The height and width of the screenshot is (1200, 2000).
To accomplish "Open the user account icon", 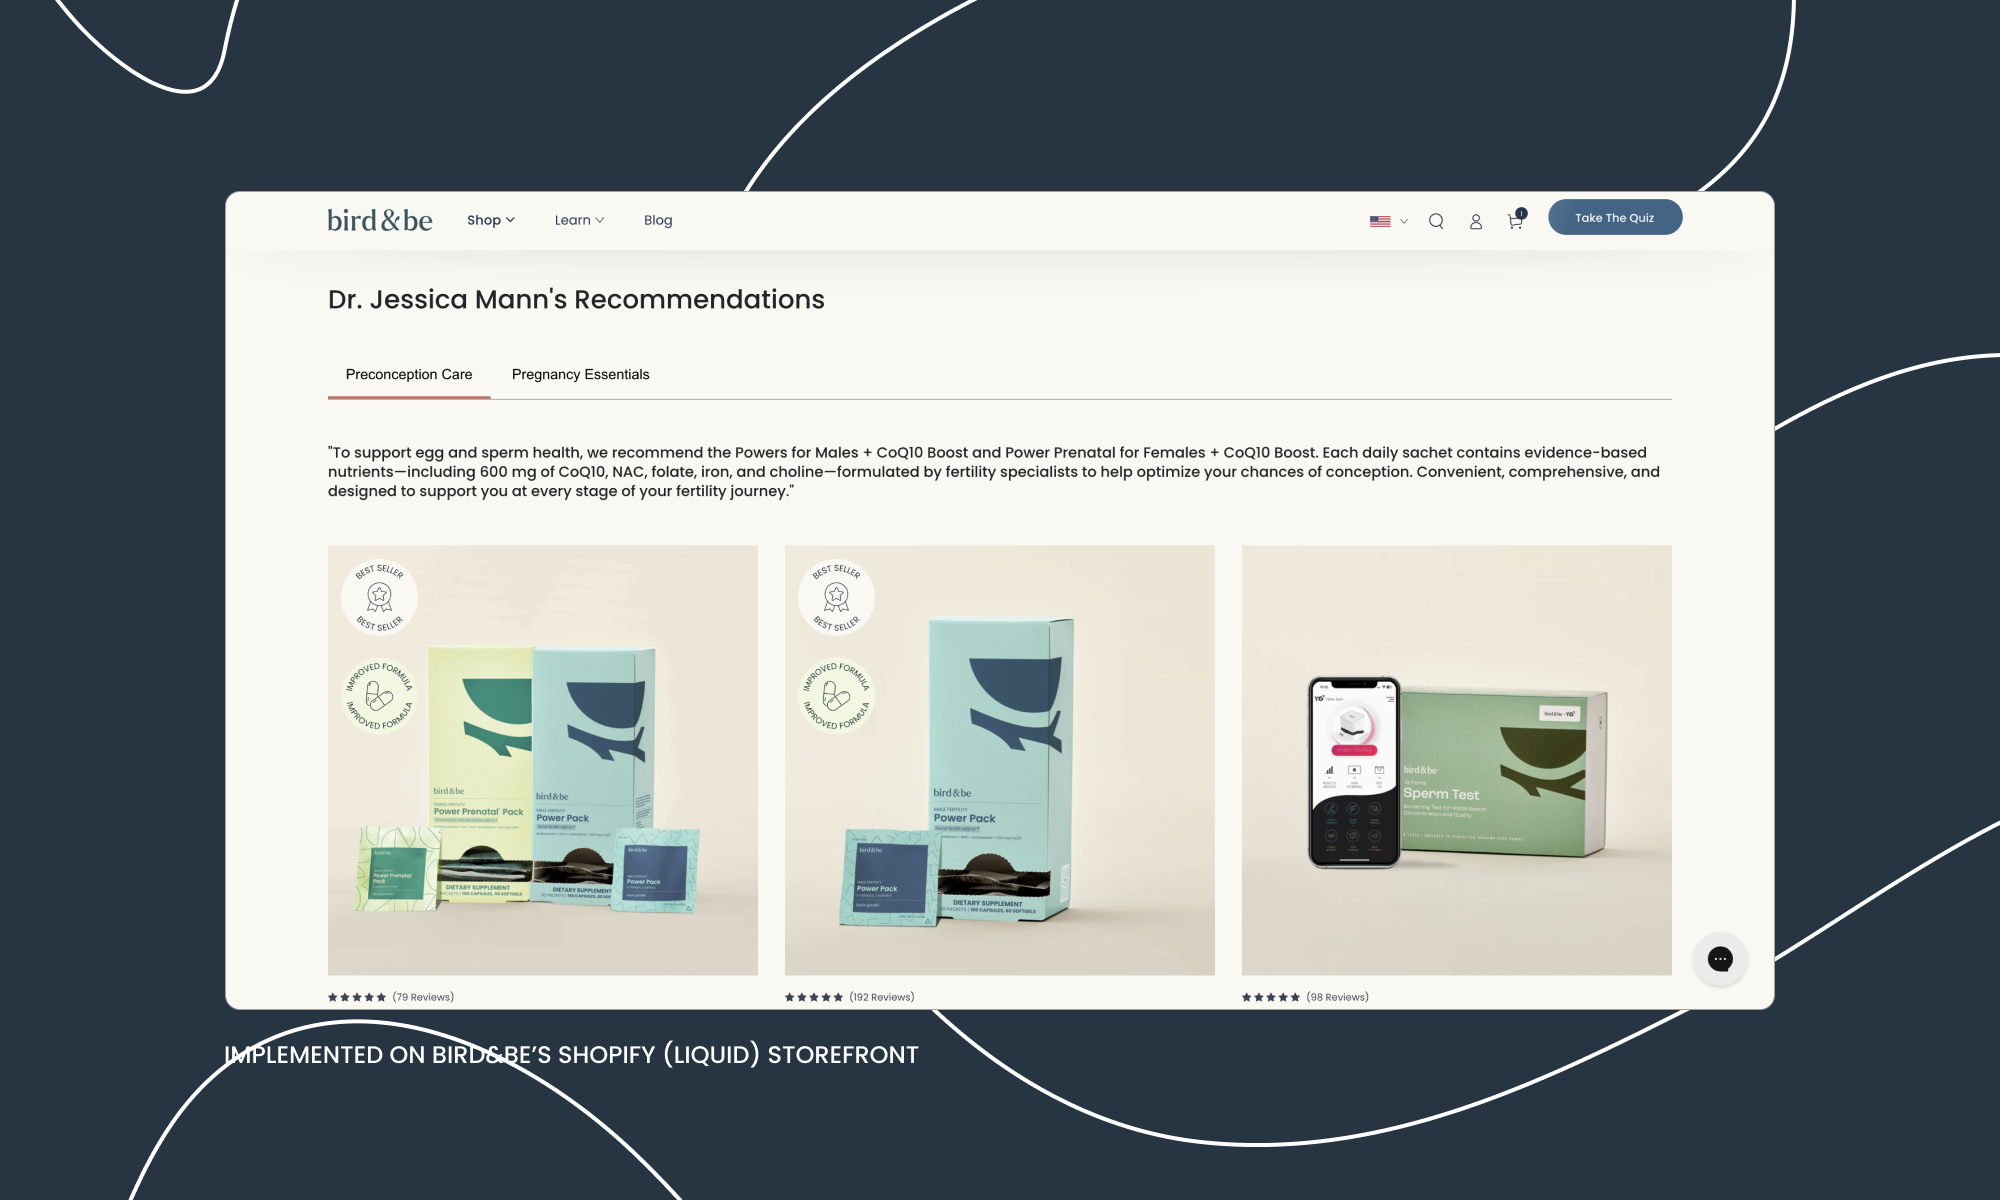I will [x=1475, y=221].
